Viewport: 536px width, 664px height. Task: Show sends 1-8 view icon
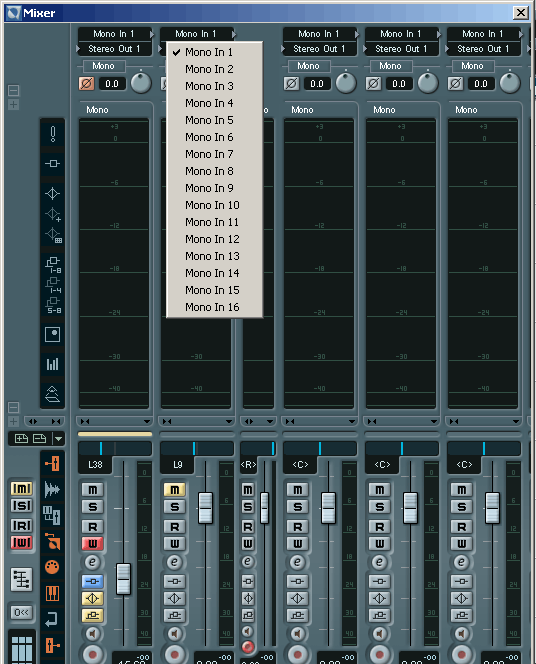tap(53, 264)
